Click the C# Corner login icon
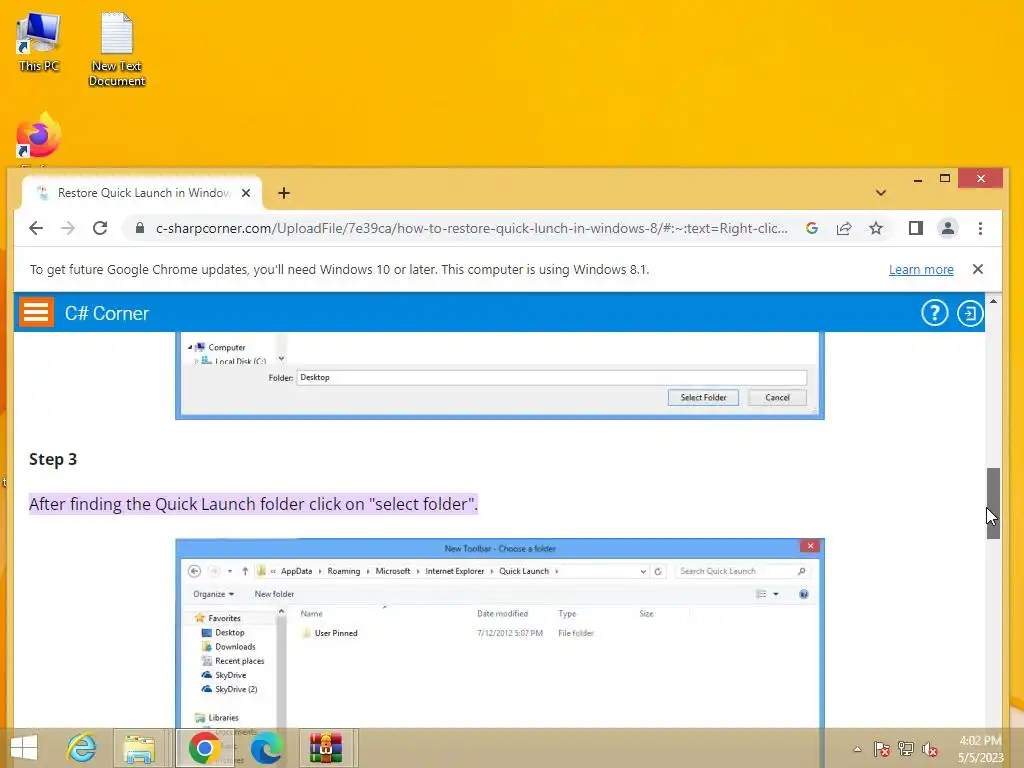Image resolution: width=1024 pixels, height=768 pixels. (x=970, y=313)
